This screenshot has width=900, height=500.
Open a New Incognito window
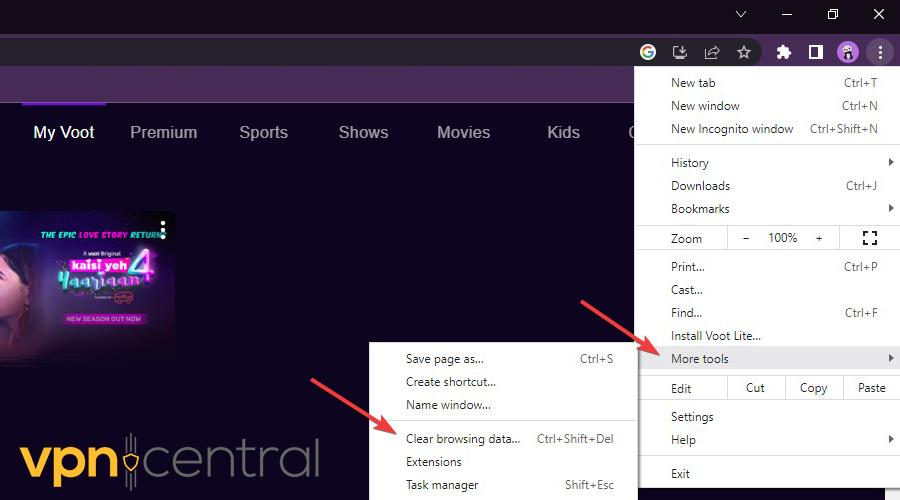point(767,129)
